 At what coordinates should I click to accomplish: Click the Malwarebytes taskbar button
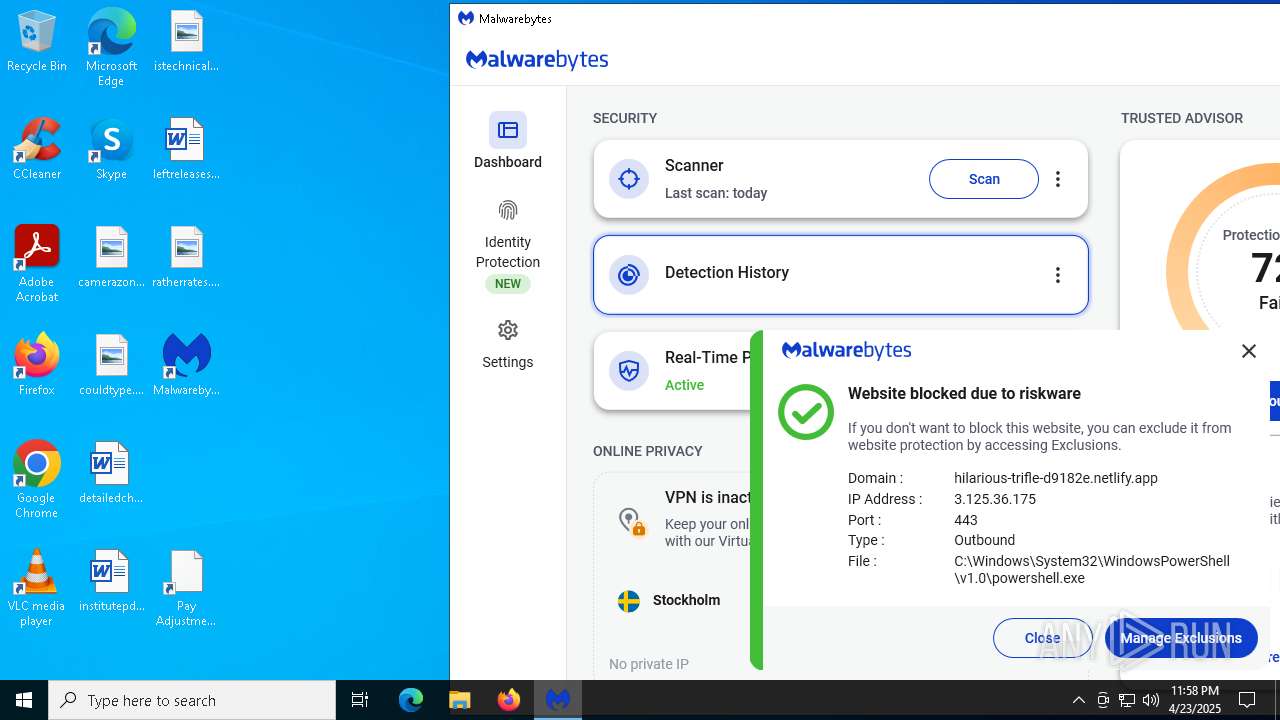558,700
